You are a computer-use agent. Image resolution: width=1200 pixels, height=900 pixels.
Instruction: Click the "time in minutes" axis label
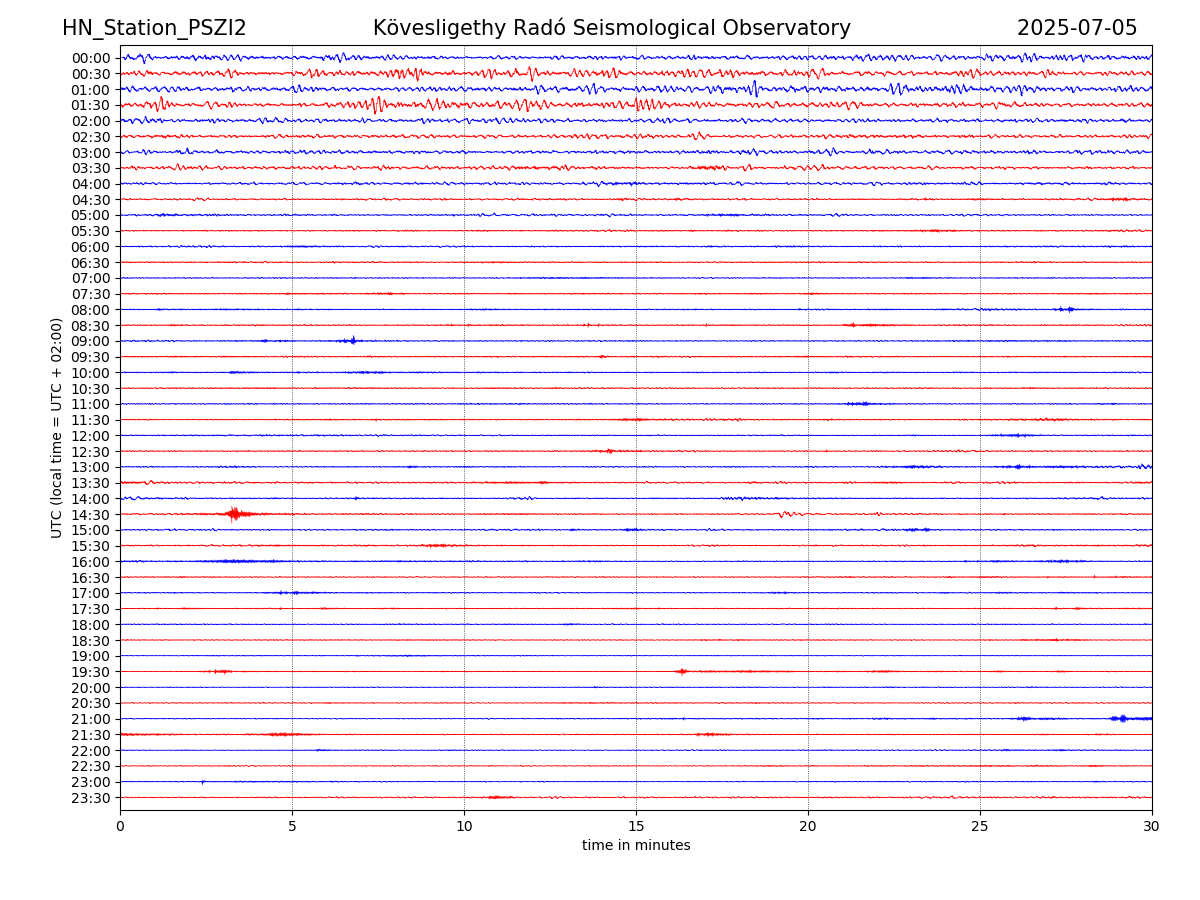[636, 846]
